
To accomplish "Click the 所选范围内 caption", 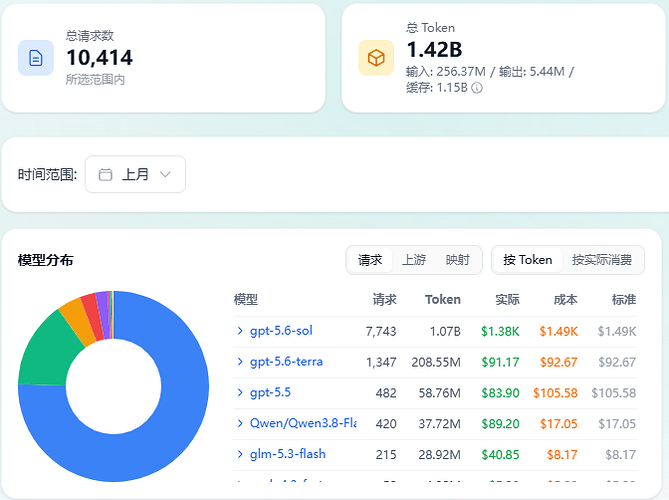I will (95, 79).
